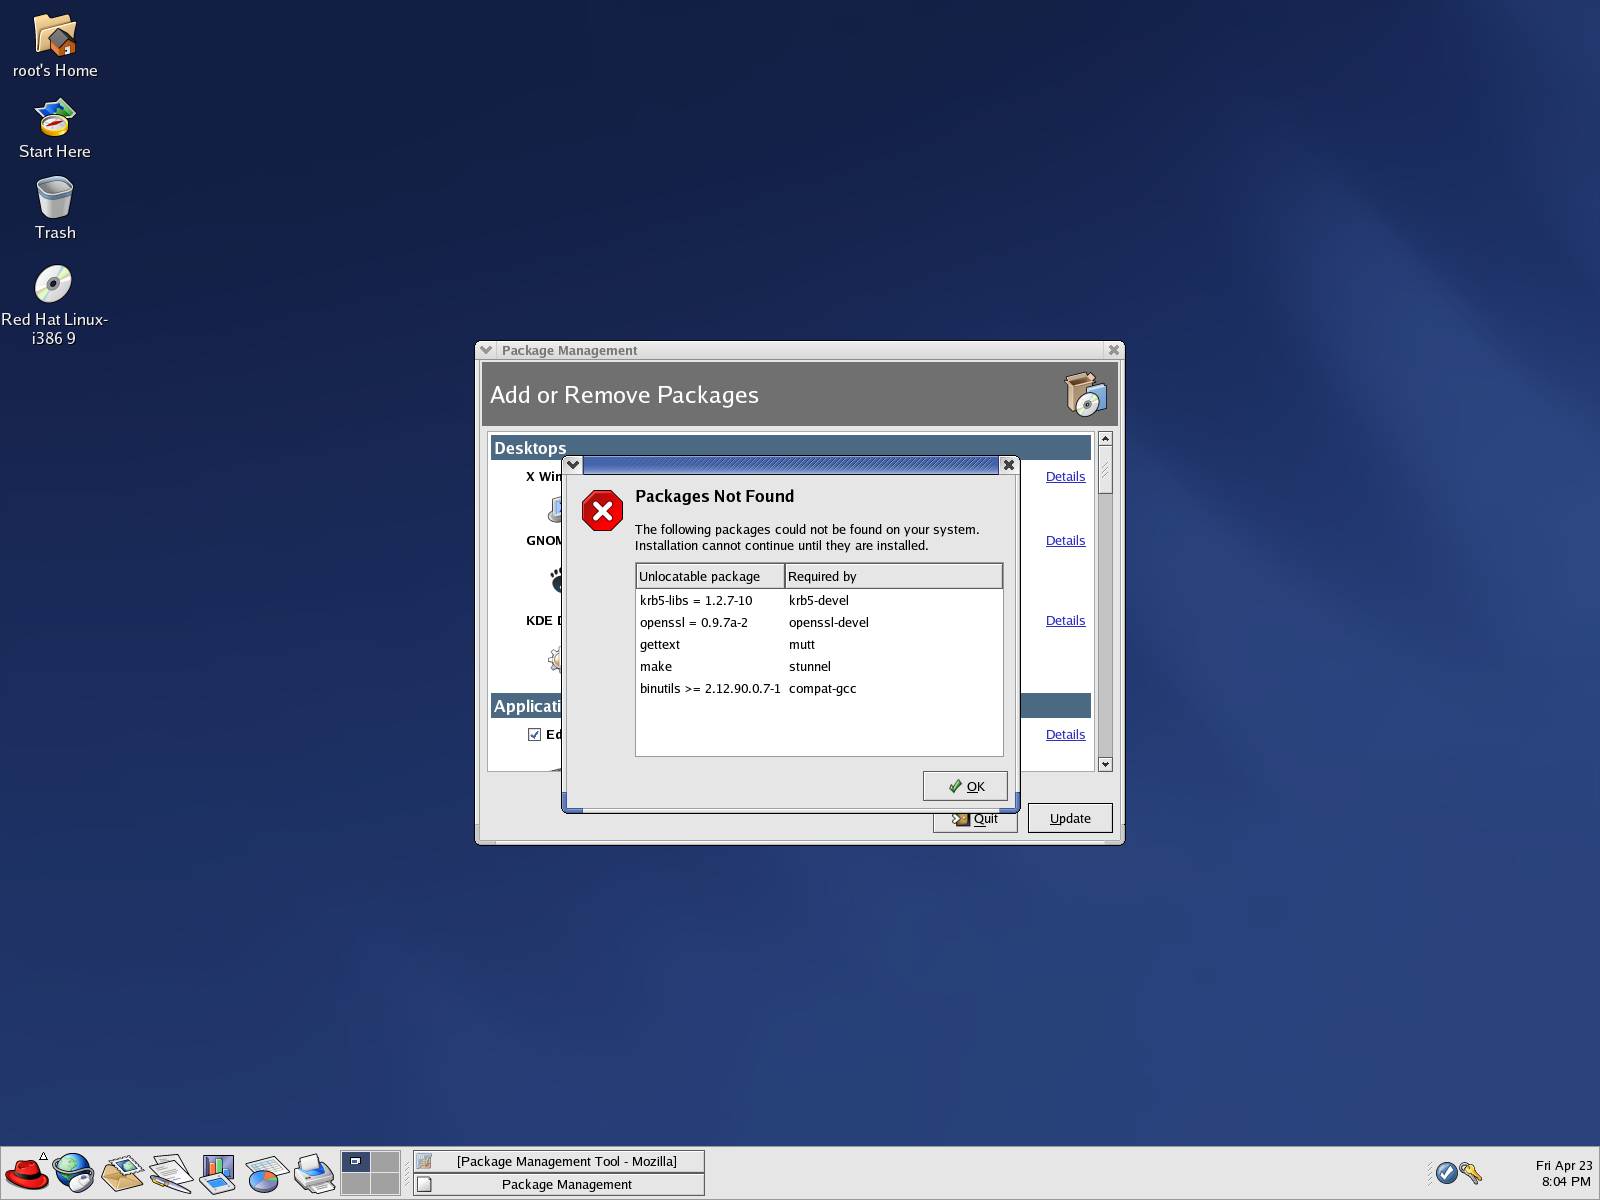The height and width of the screenshot is (1200, 1600).
Task: Switch to the bottom-left workspace
Action: (x=356, y=1183)
